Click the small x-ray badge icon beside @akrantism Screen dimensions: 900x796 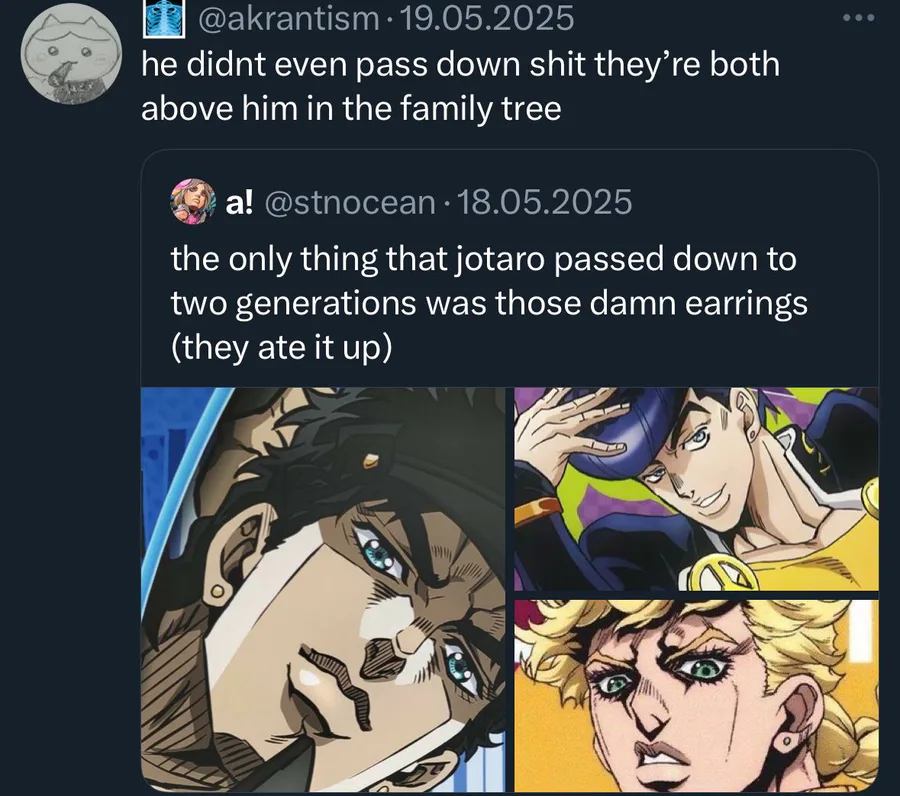click(x=164, y=20)
